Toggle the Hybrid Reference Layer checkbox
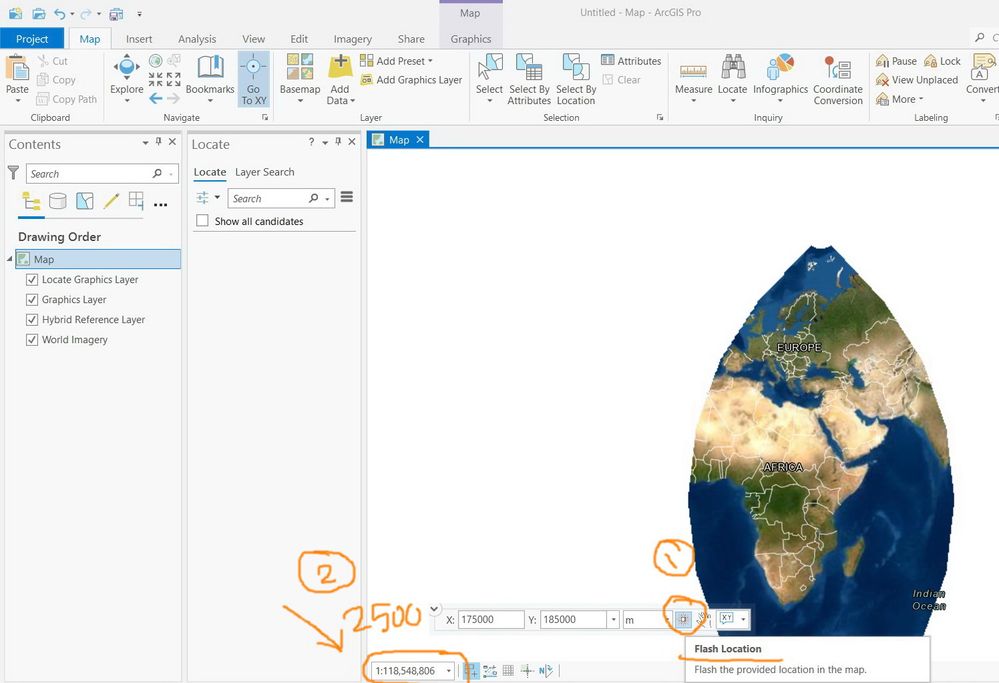 point(32,320)
